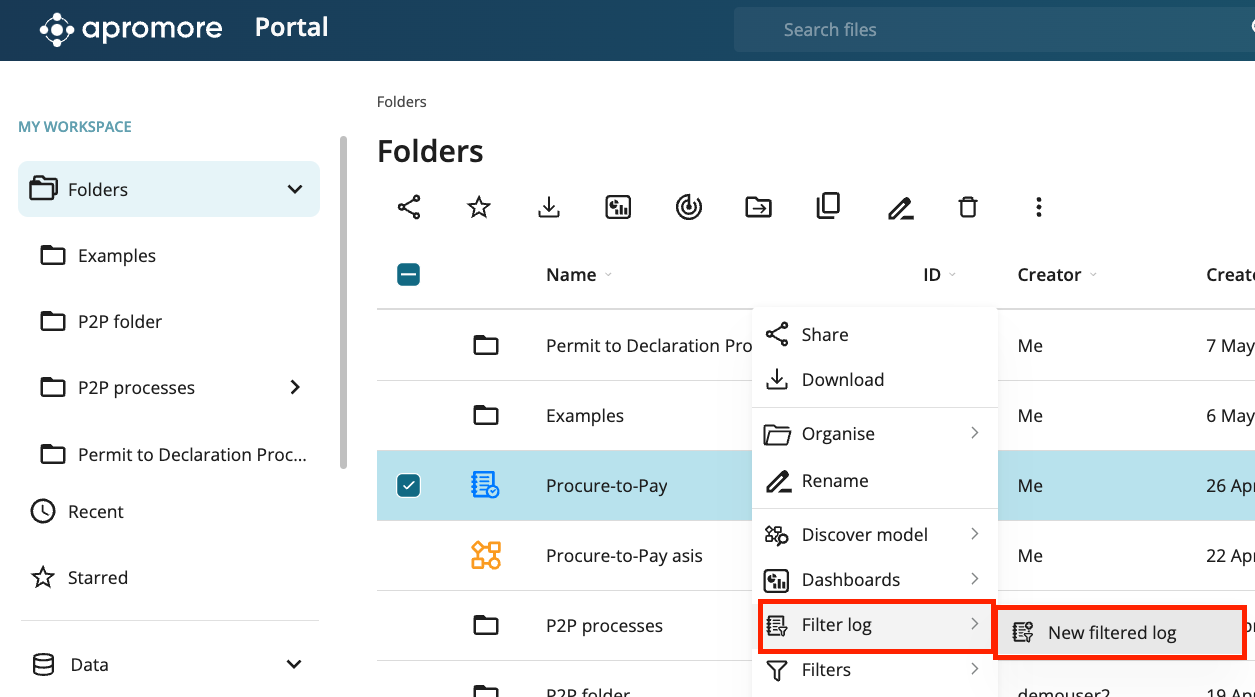1255x697 pixels.
Task: Collapse the Folders section in sidebar
Action: (295, 189)
